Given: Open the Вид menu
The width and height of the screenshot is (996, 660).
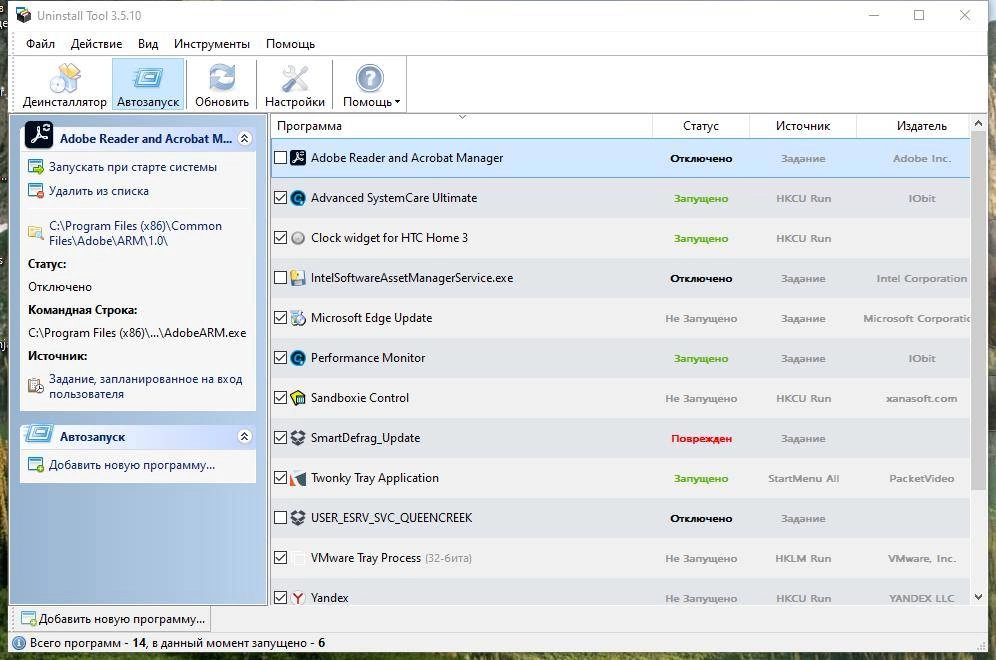Looking at the screenshot, I should point(148,44).
